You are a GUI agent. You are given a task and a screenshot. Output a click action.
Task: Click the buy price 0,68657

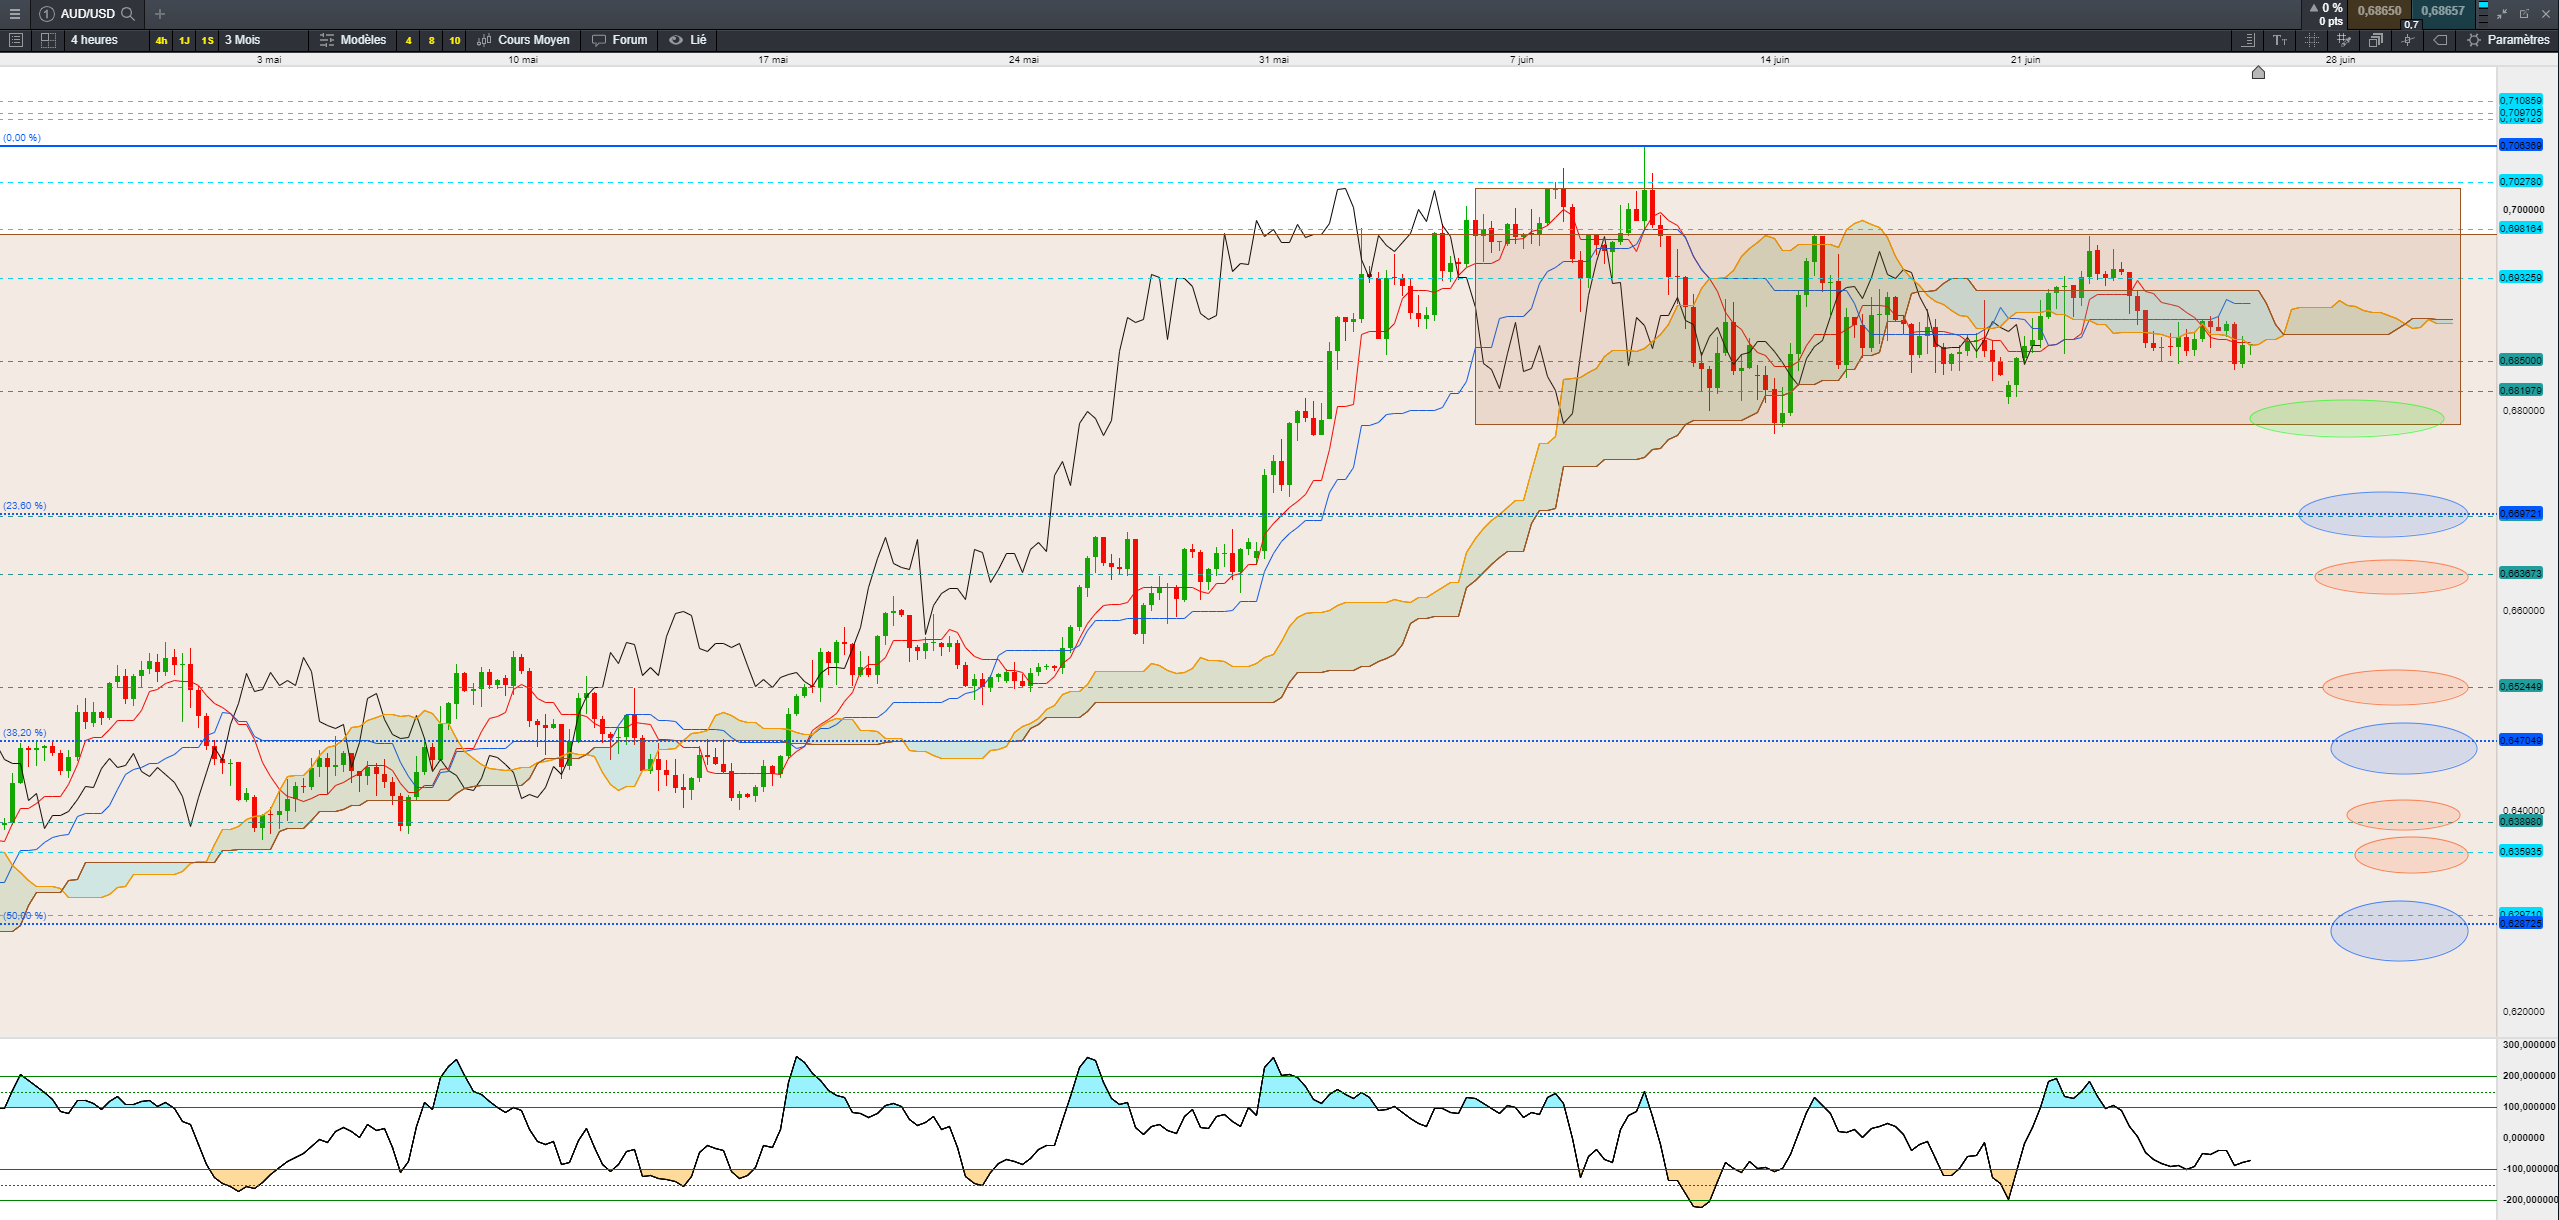pyautogui.click(x=2443, y=11)
